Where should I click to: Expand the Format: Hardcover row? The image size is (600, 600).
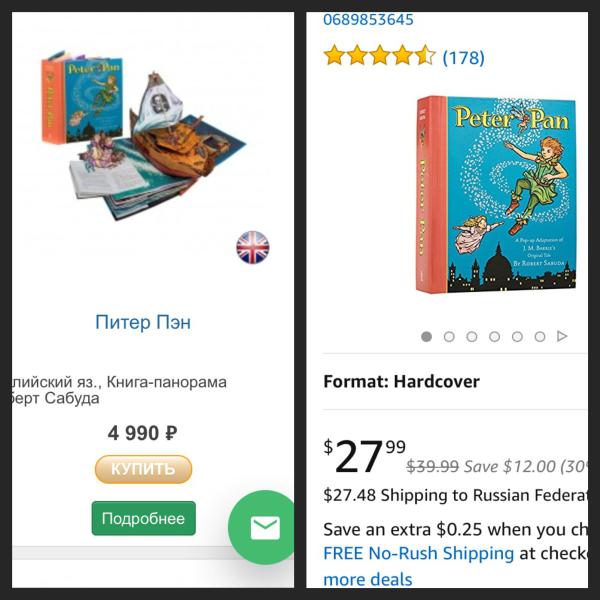tap(455, 382)
